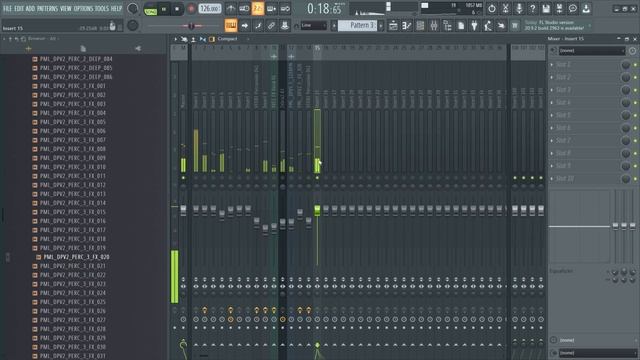640x360 pixels.
Task: Click the main volume knob
Action: click(x=133, y=9)
